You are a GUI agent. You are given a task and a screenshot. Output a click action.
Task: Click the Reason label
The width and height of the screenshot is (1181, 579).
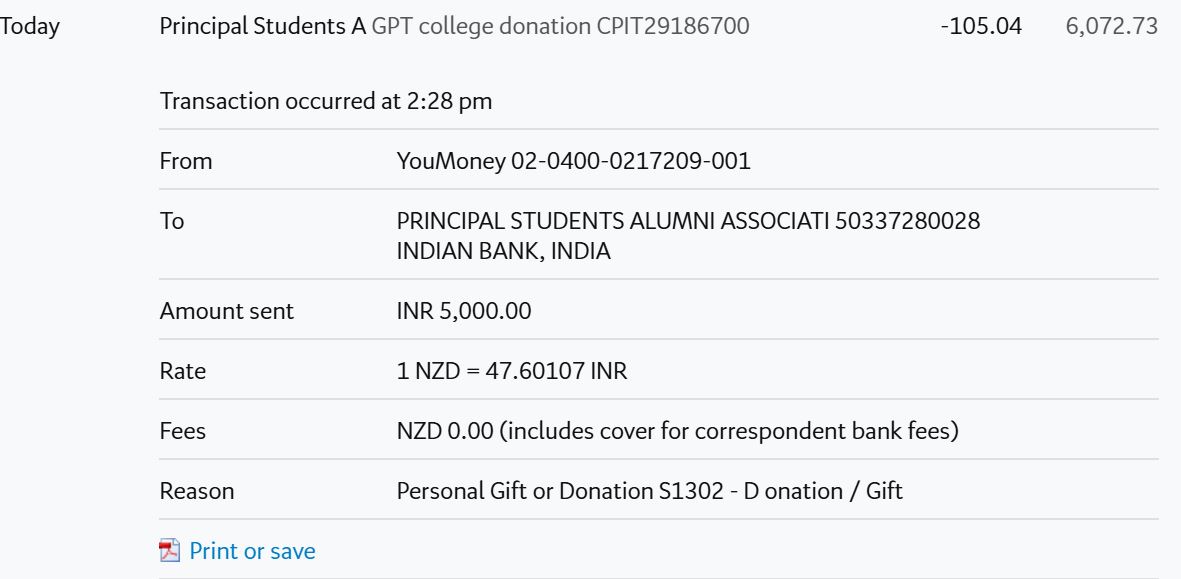point(197,492)
